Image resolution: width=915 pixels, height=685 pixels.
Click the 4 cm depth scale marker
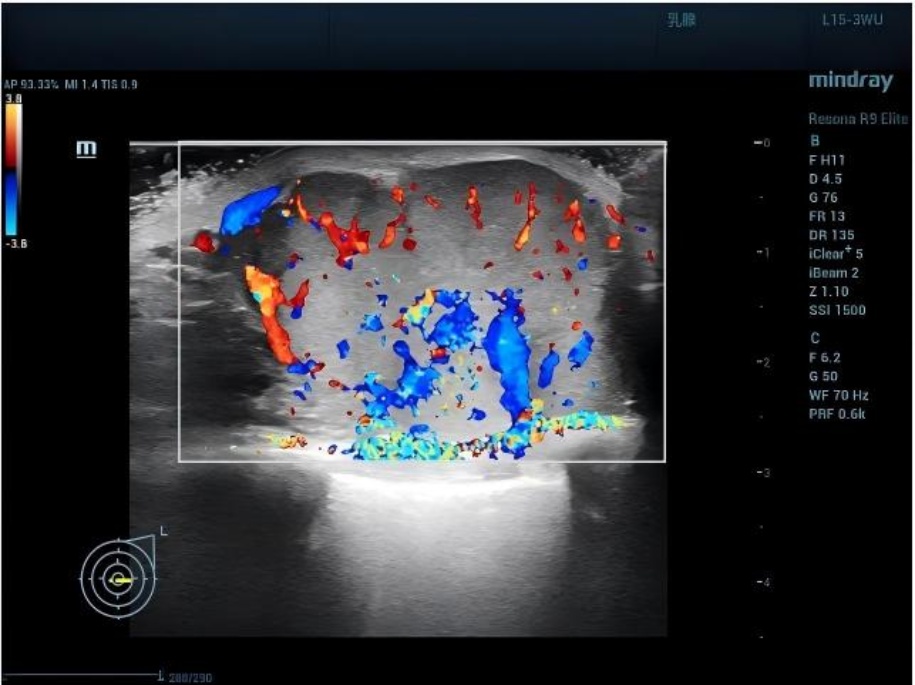(762, 581)
